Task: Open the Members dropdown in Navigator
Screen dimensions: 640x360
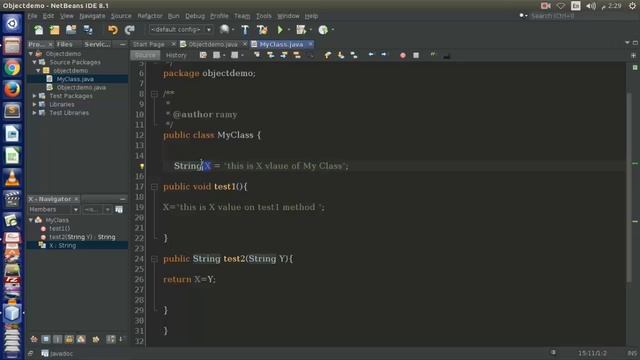Action: tap(53, 209)
